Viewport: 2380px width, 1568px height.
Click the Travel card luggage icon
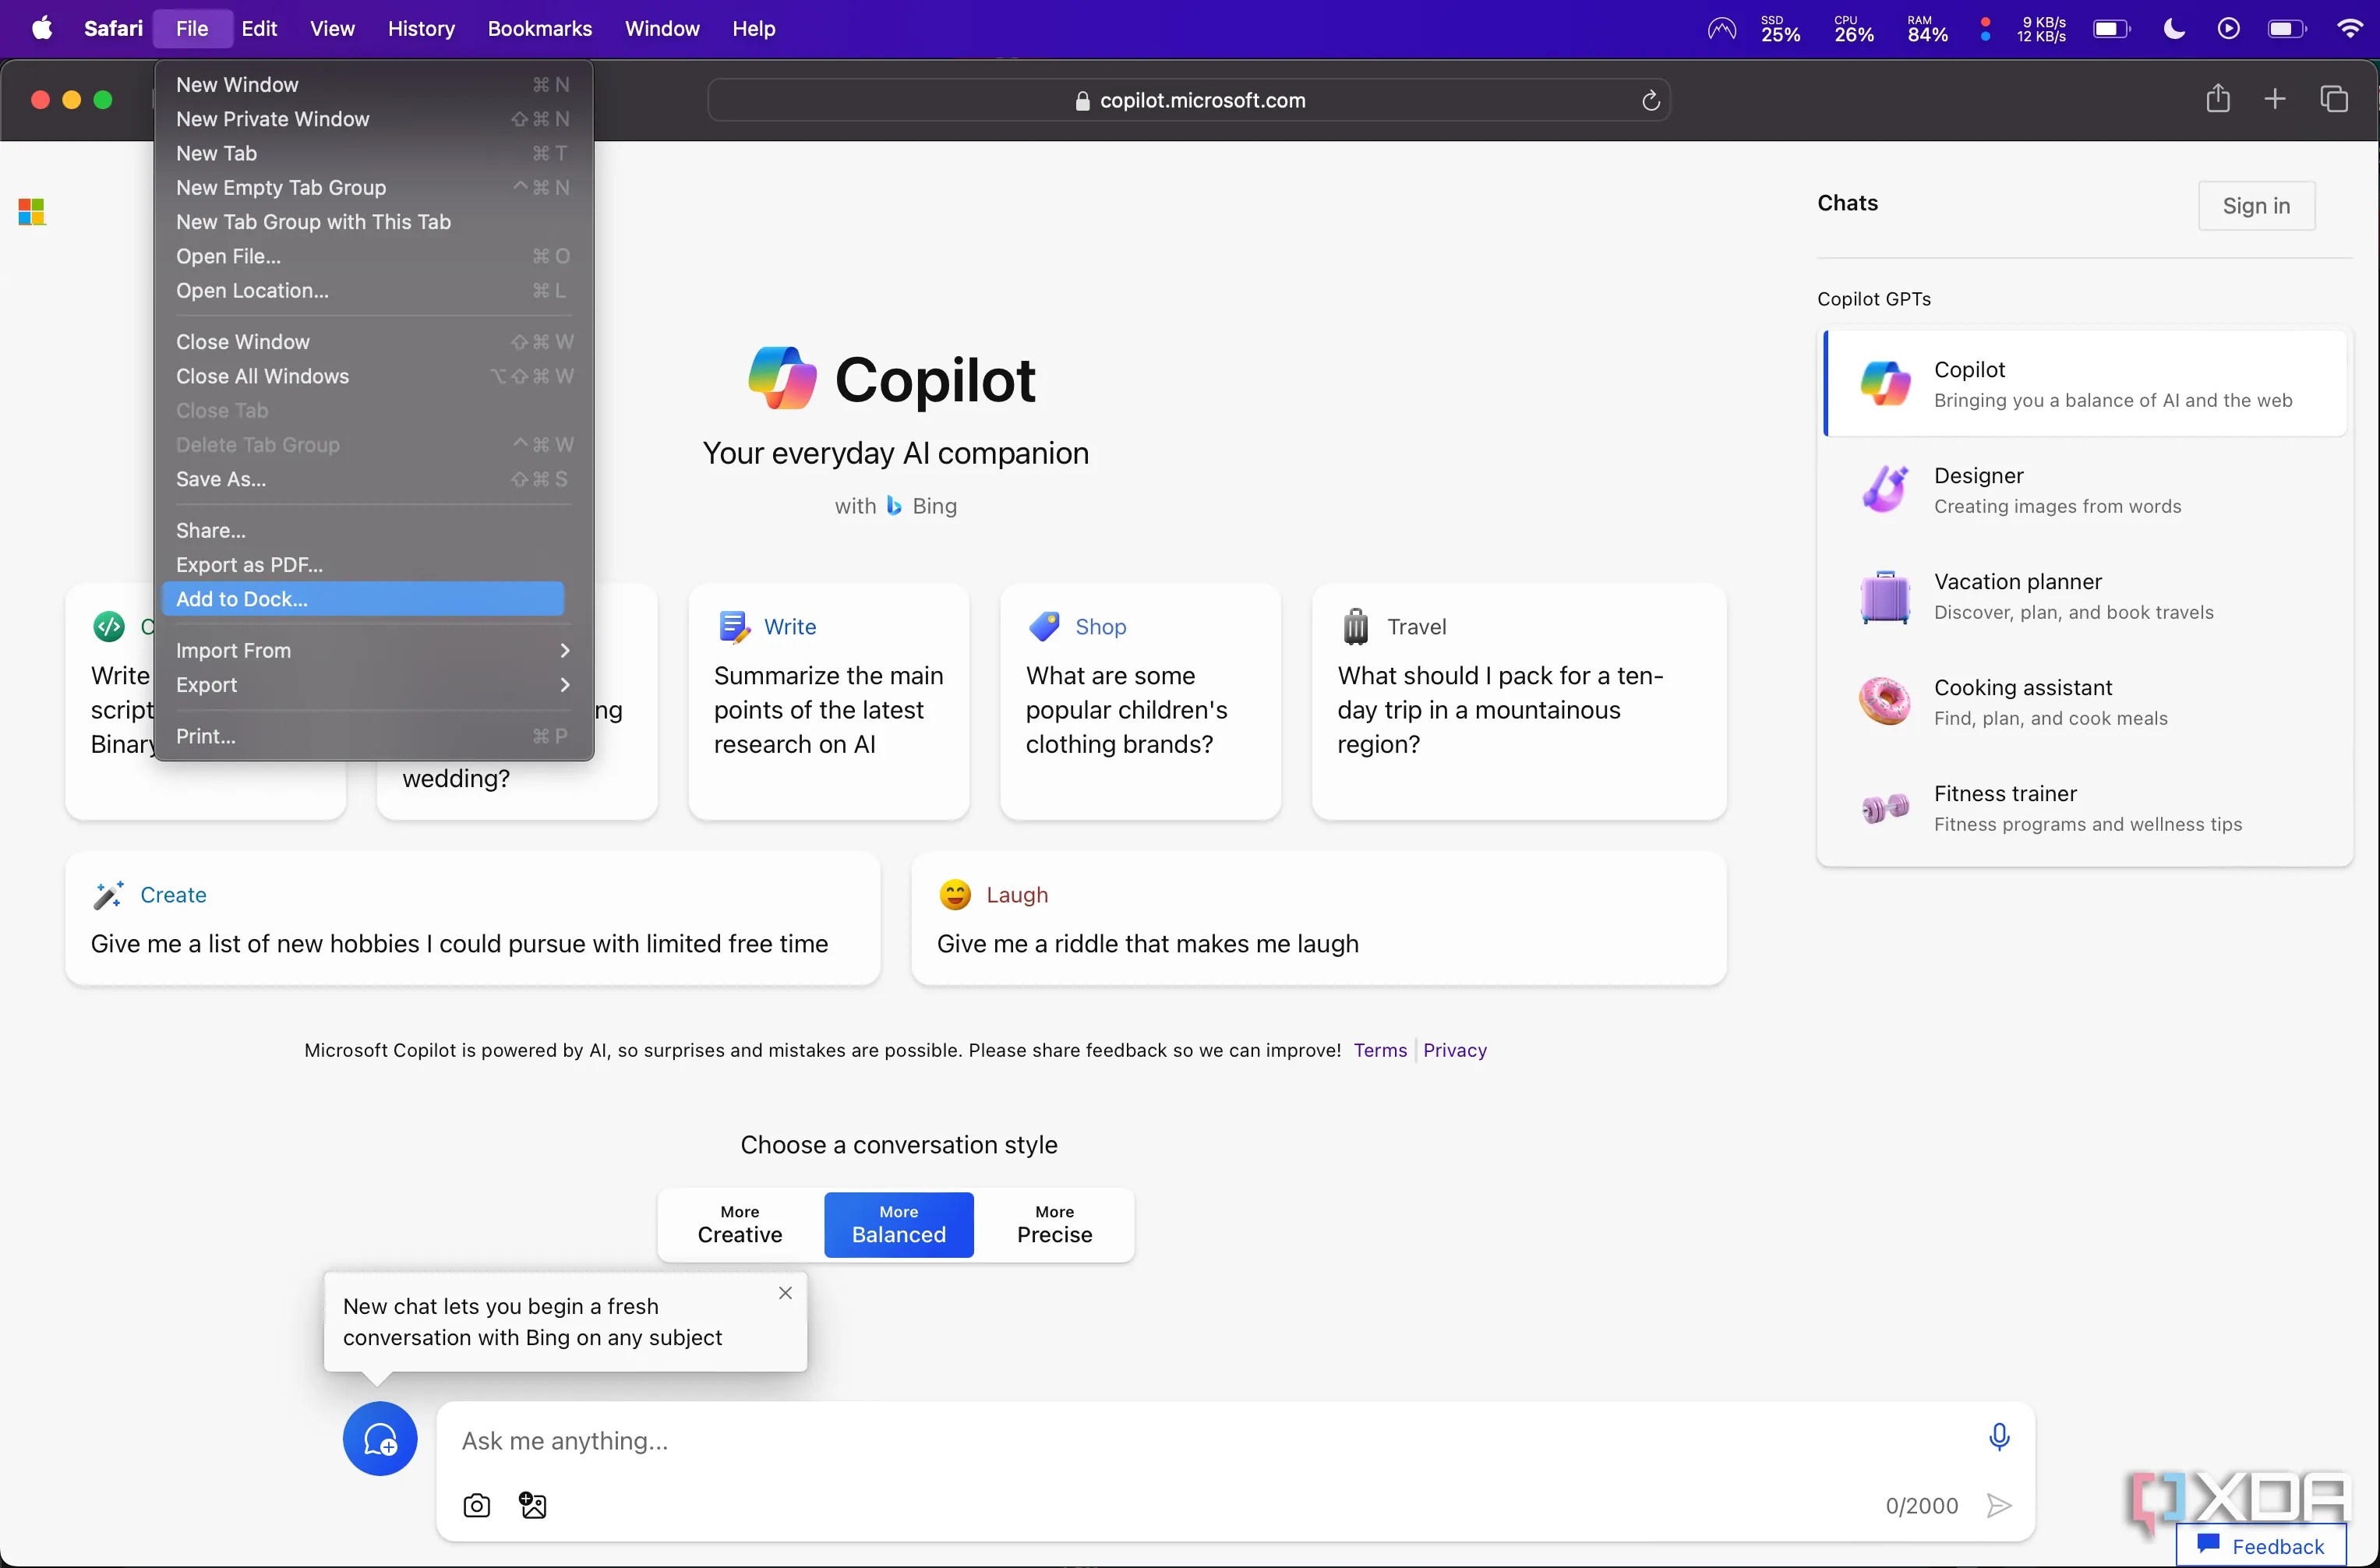1356,627
